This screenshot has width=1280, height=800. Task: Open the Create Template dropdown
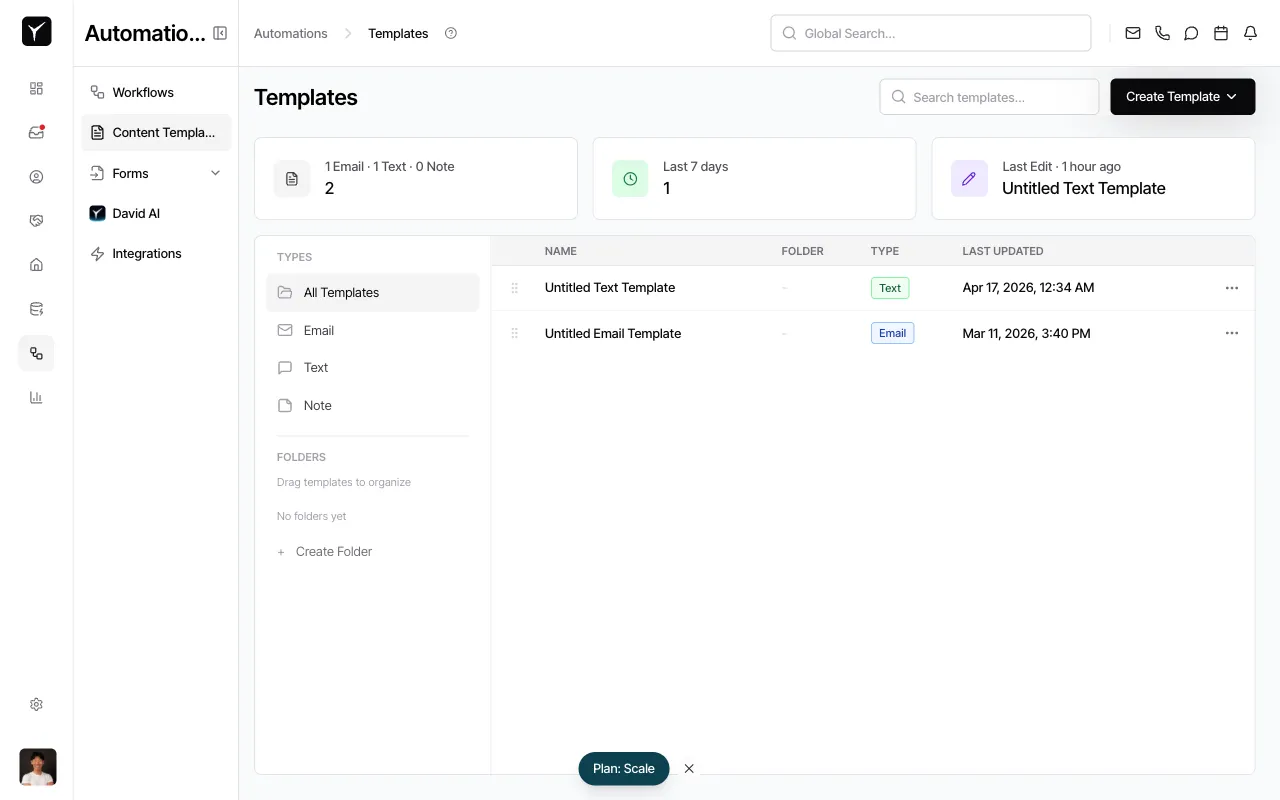click(x=1182, y=96)
